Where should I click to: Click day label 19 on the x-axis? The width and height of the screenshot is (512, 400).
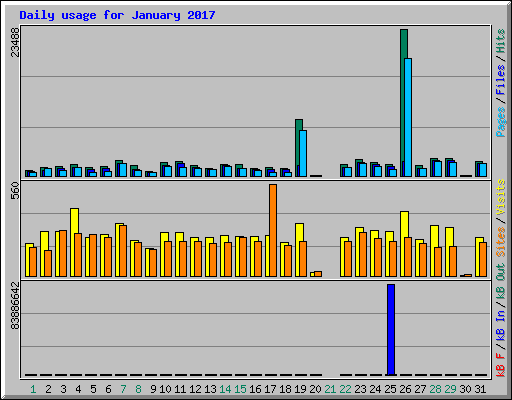click(x=300, y=389)
